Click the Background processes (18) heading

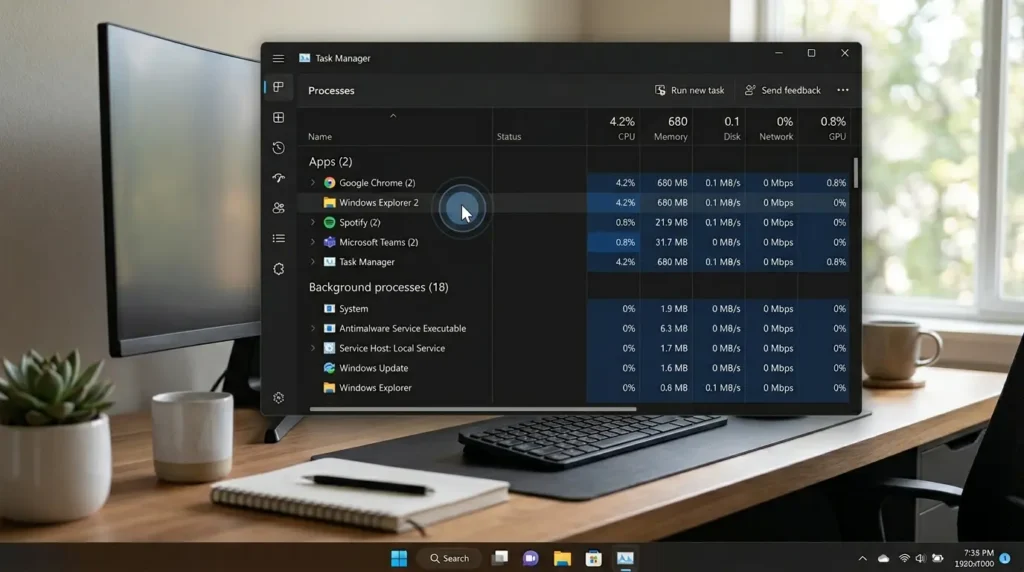[x=379, y=287]
